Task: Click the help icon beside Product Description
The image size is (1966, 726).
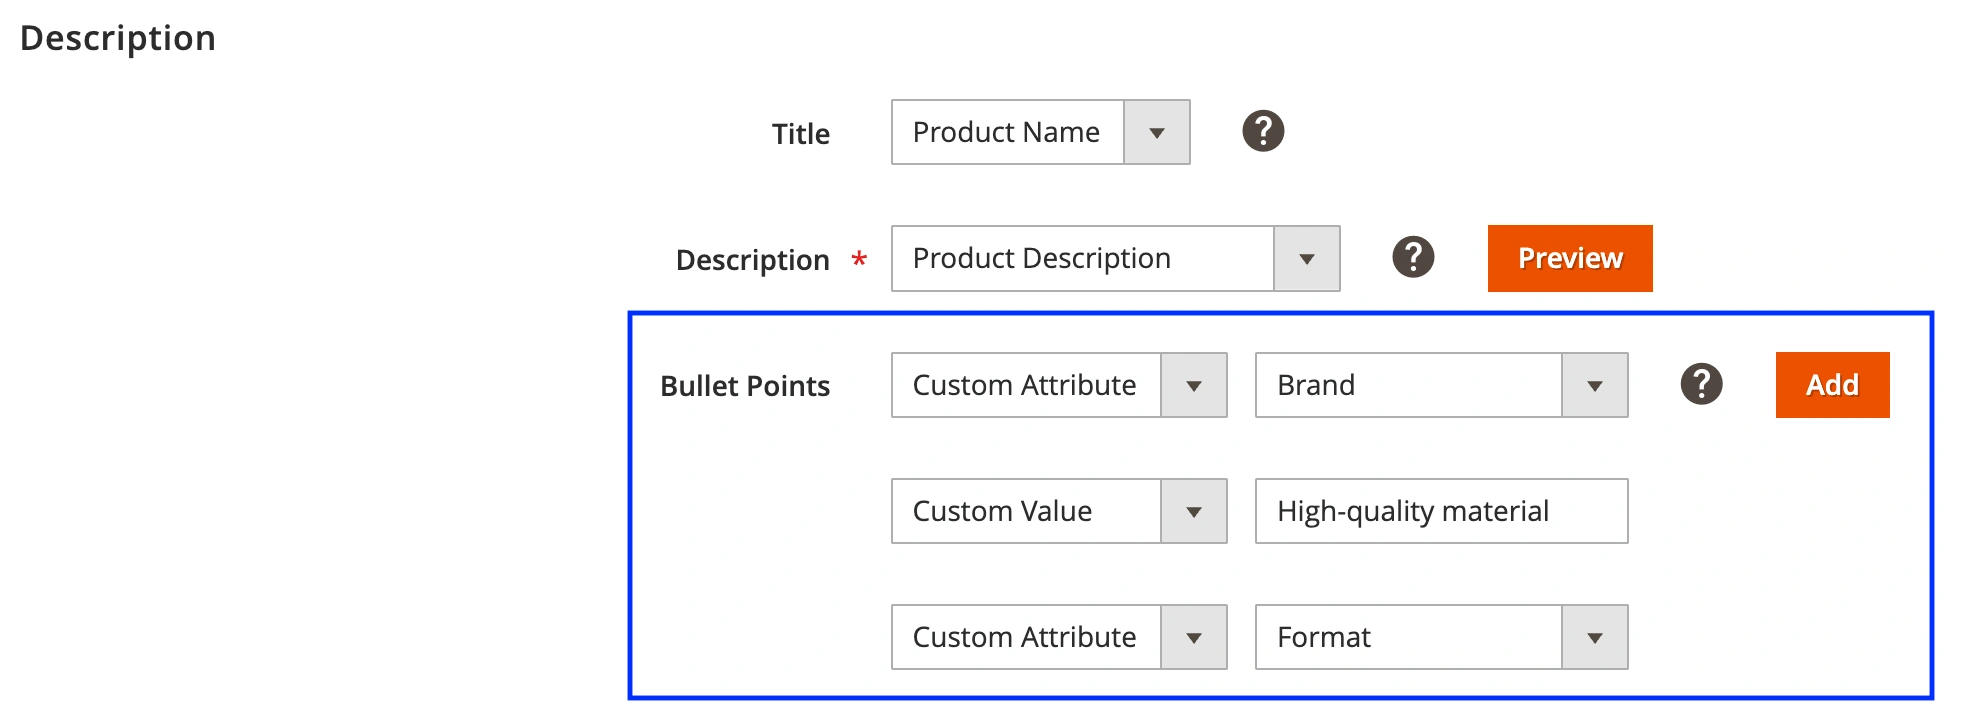Action: 1413,257
